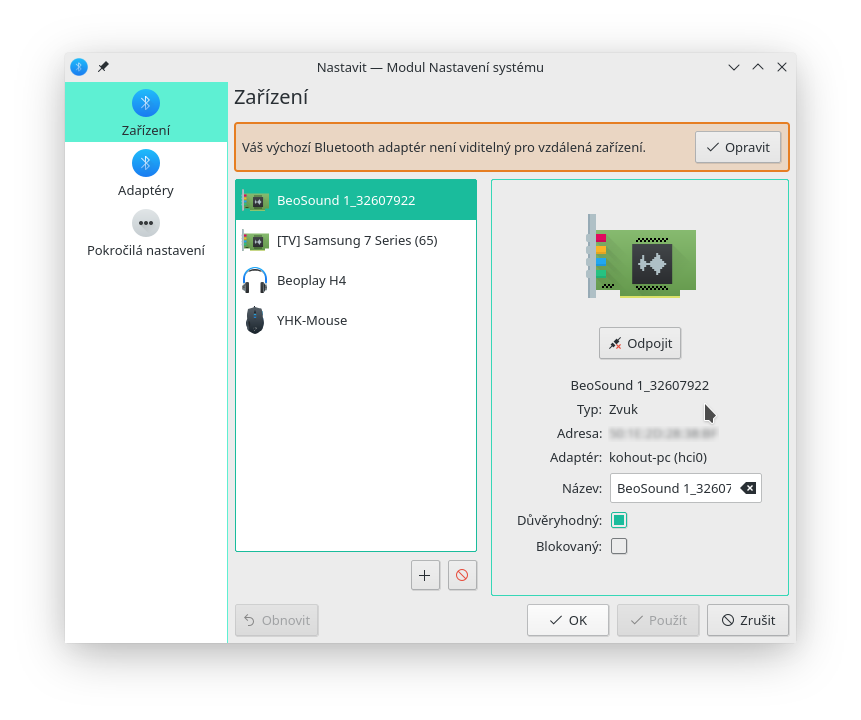Select the Zařízení Bluetooth sidebar icon

[x=146, y=103]
